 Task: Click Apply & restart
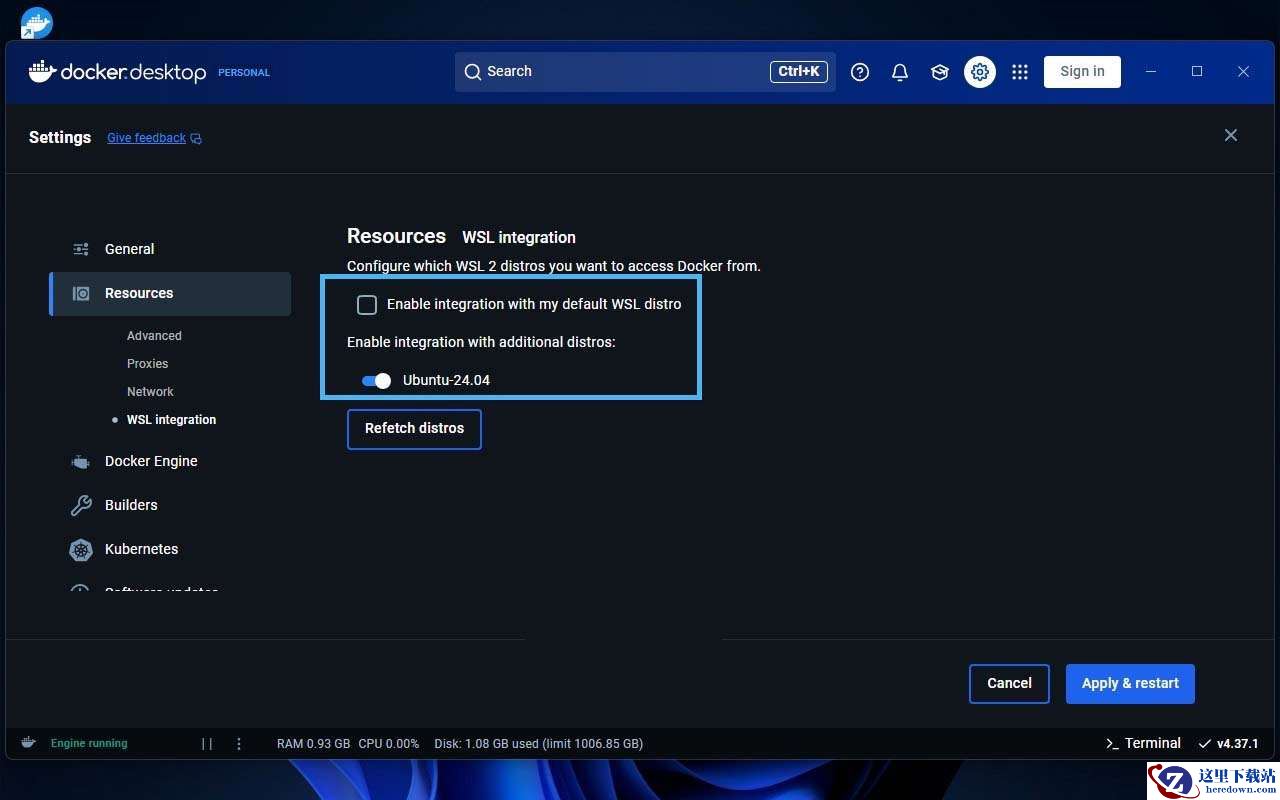[1130, 684]
